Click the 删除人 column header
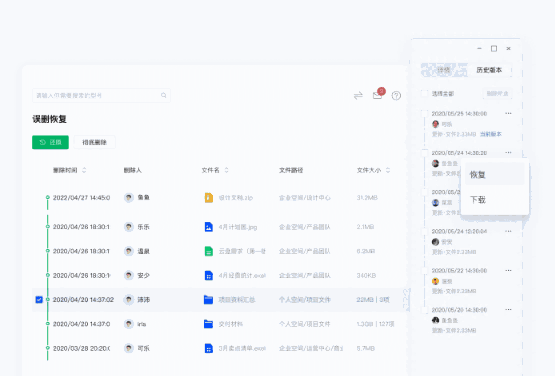The height and width of the screenshot is (376, 555). (x=132, y=170)
